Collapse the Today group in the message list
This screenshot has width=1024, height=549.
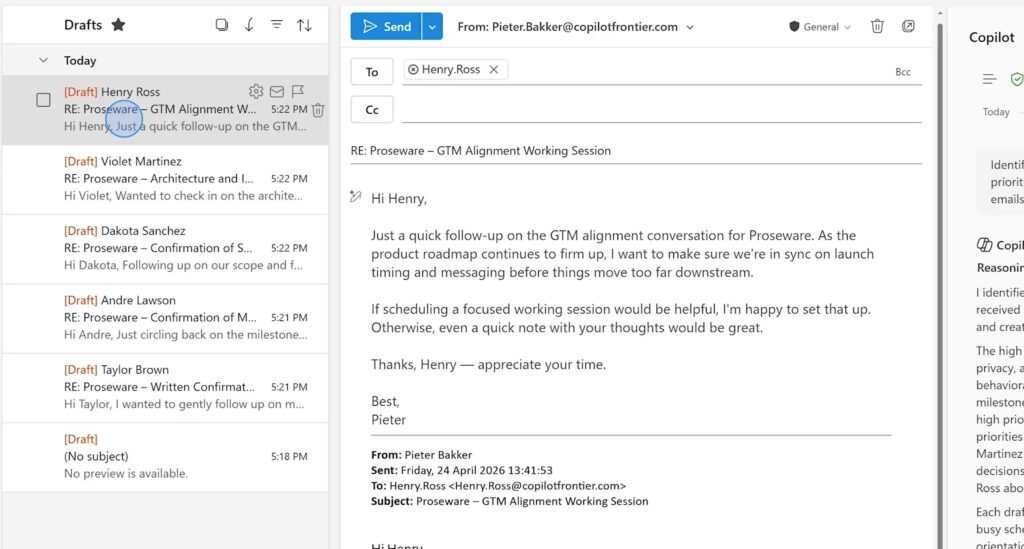tap(43, 61)
